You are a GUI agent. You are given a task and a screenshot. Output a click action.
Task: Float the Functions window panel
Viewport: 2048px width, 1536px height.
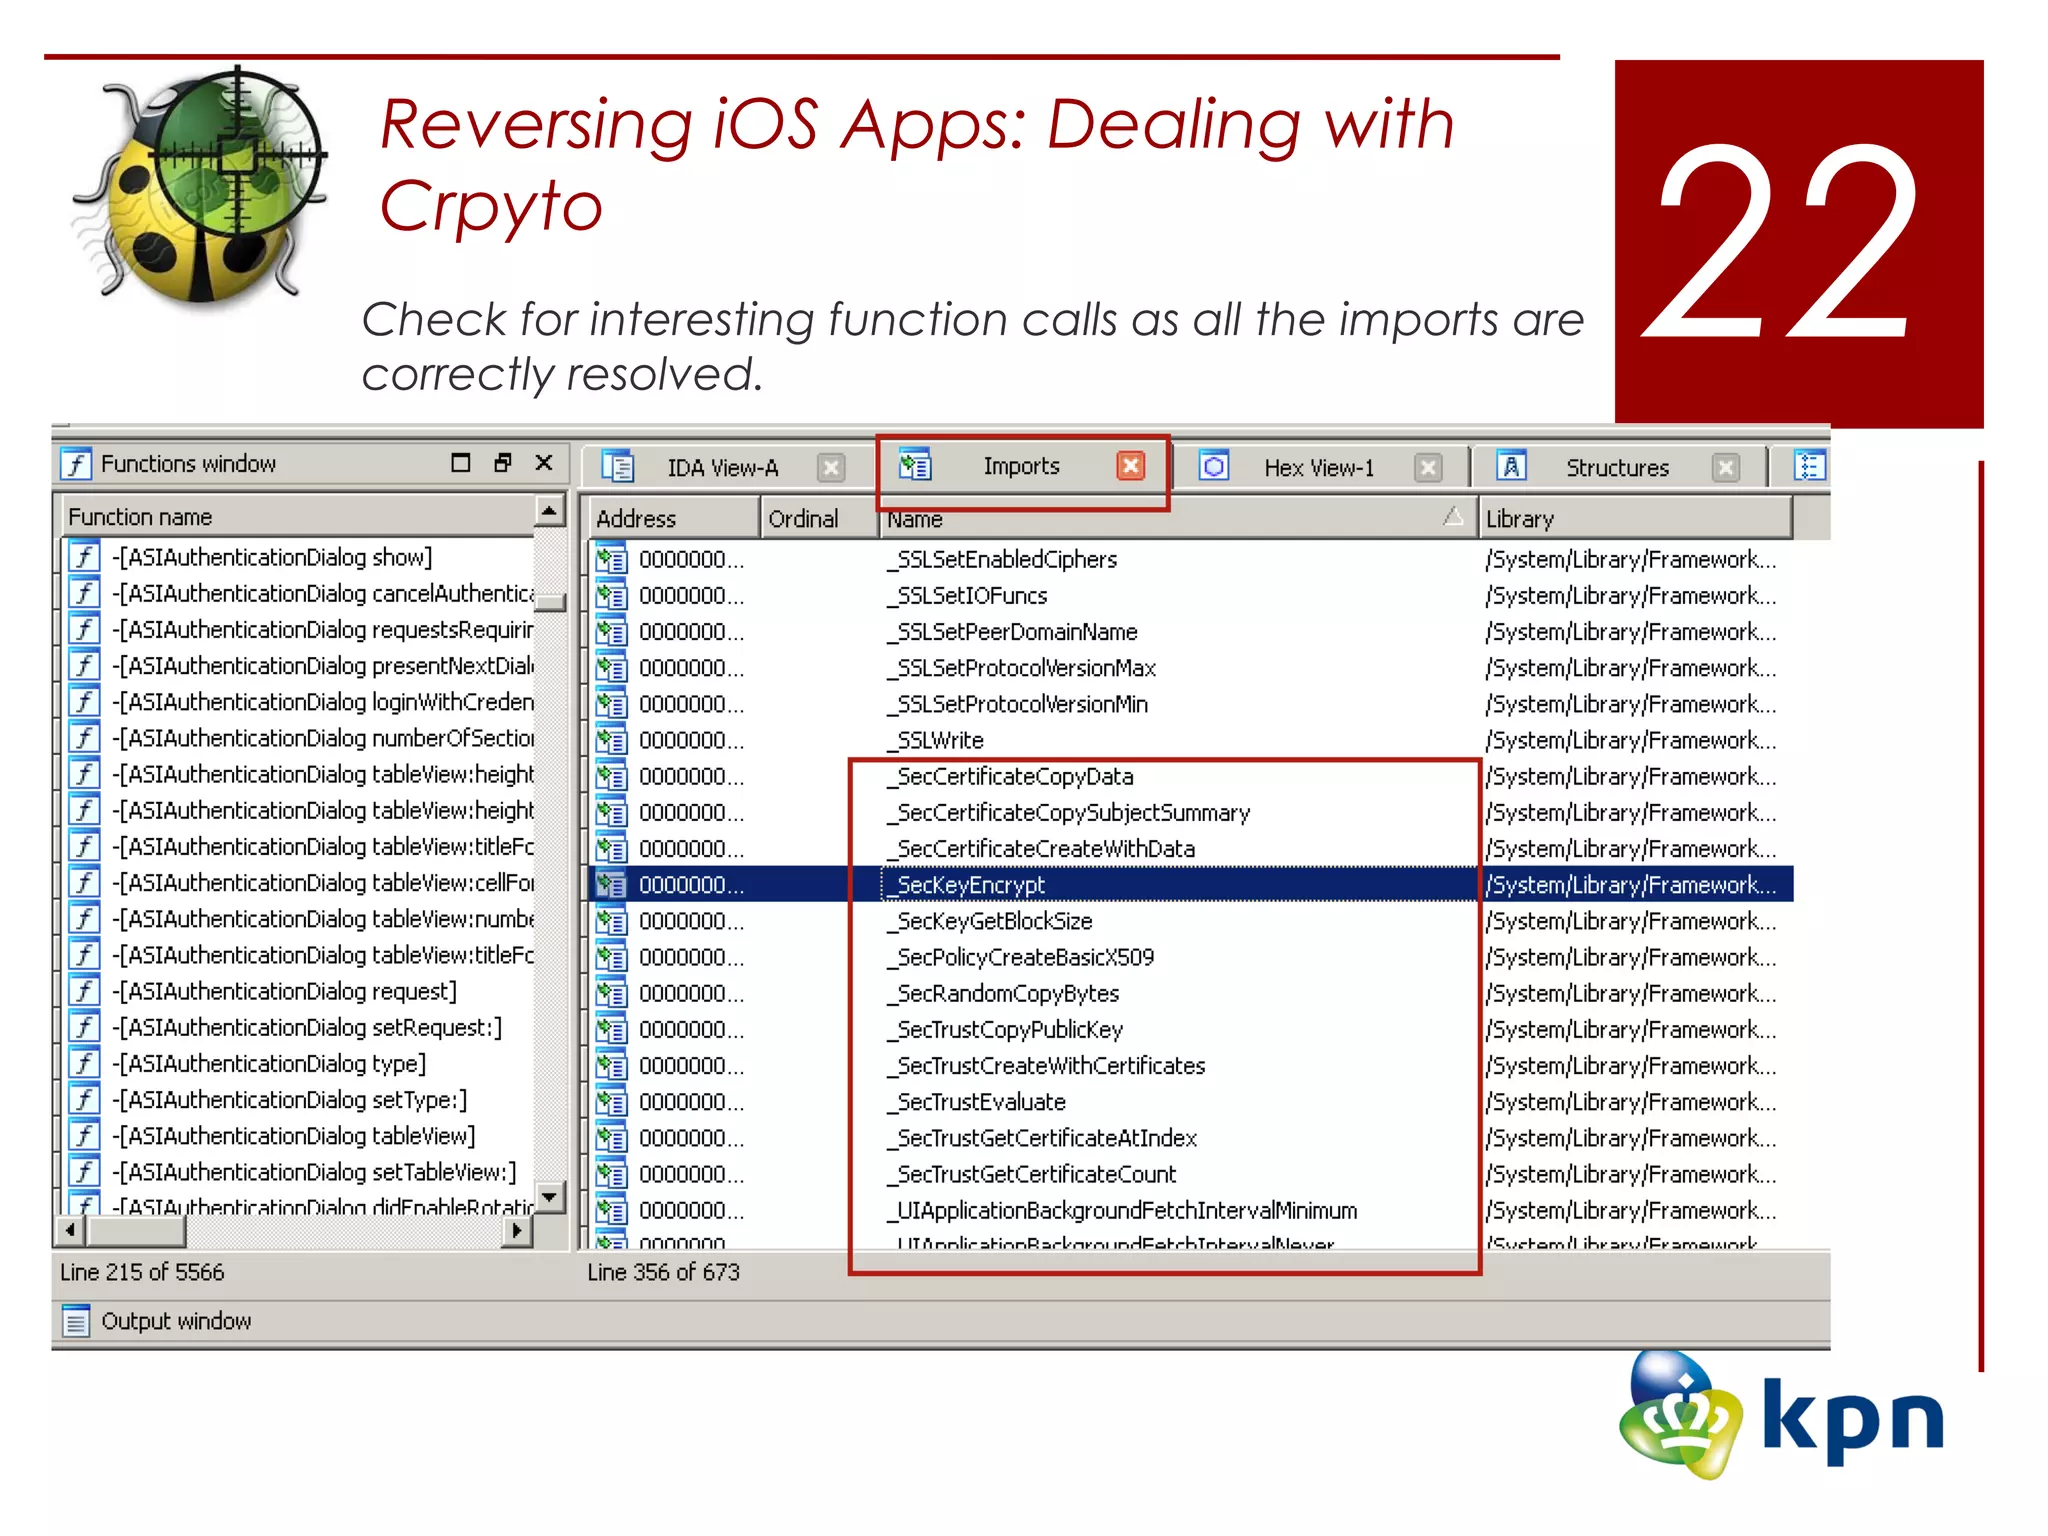[x=502, y=463]
